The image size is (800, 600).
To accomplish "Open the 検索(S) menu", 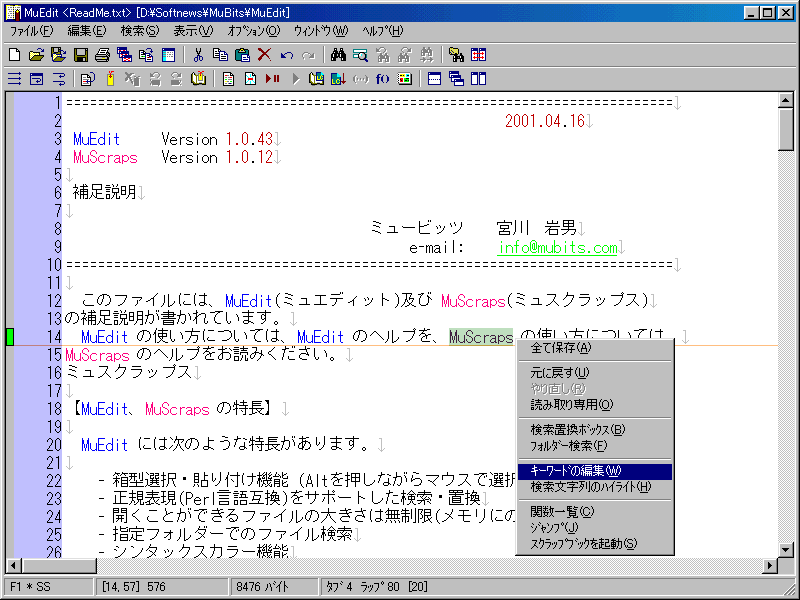I will (140, 31).
